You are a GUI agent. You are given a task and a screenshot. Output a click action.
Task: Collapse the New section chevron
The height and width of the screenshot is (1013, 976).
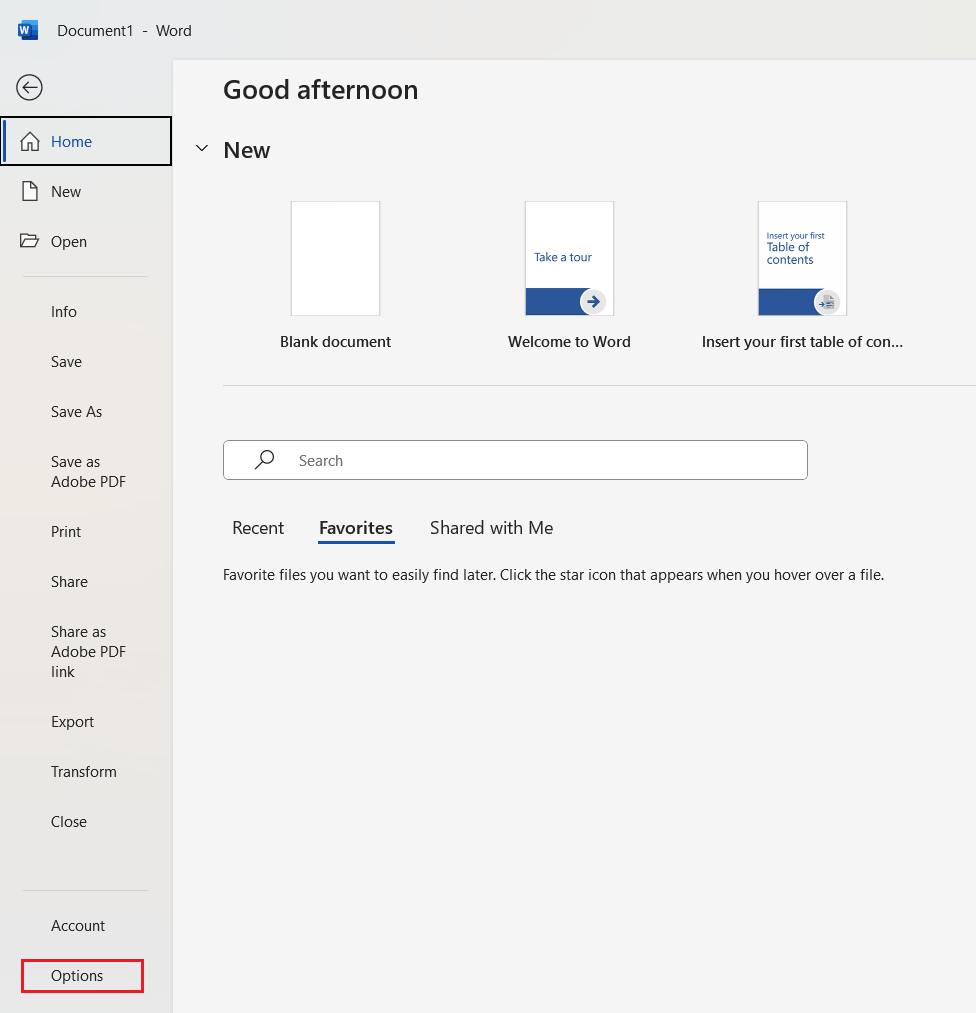pyautogui.click(x=202, y=149)
